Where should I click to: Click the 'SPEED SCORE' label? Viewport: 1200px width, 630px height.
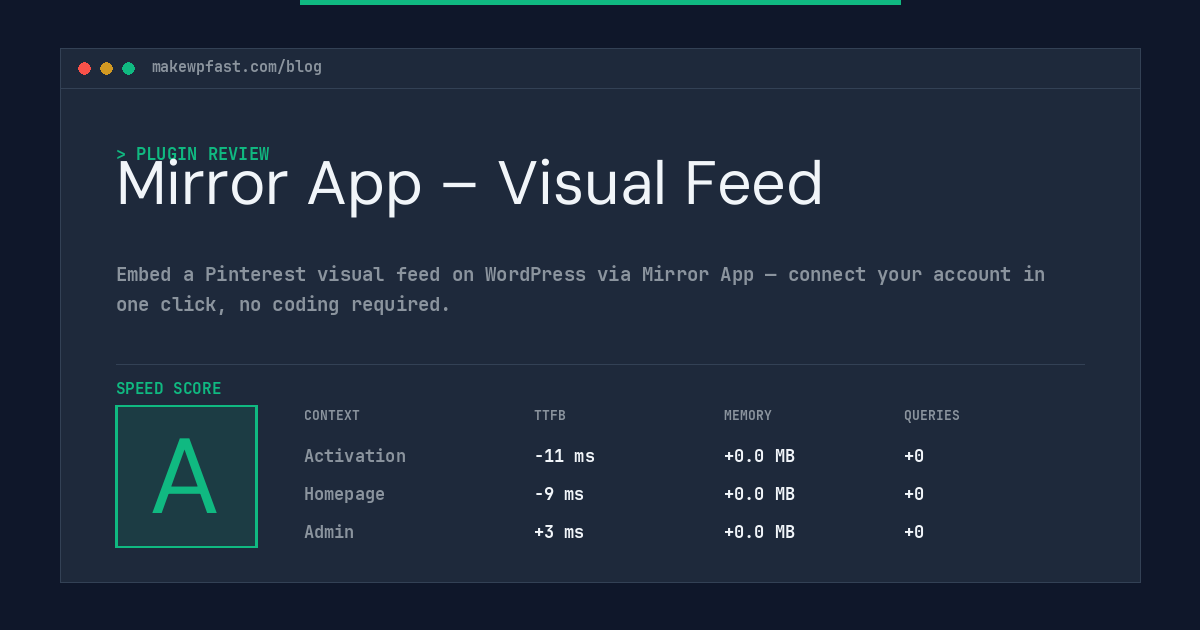coord(169,389)
